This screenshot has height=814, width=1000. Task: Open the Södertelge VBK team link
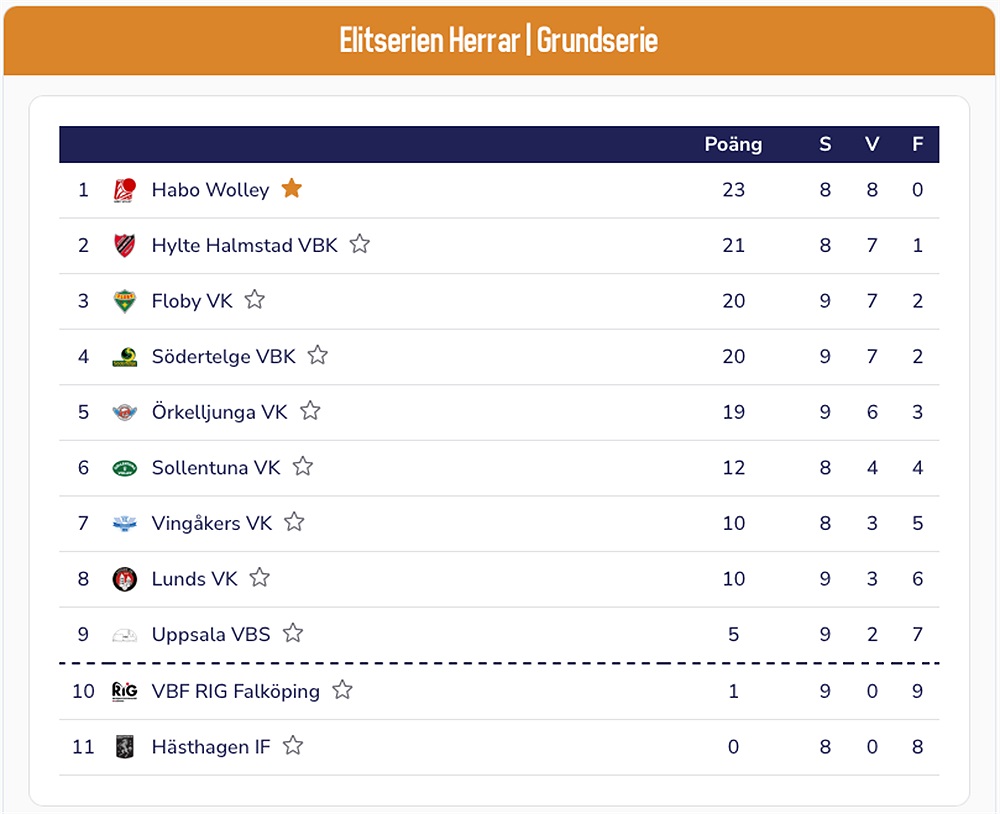(x=223, y=357)
